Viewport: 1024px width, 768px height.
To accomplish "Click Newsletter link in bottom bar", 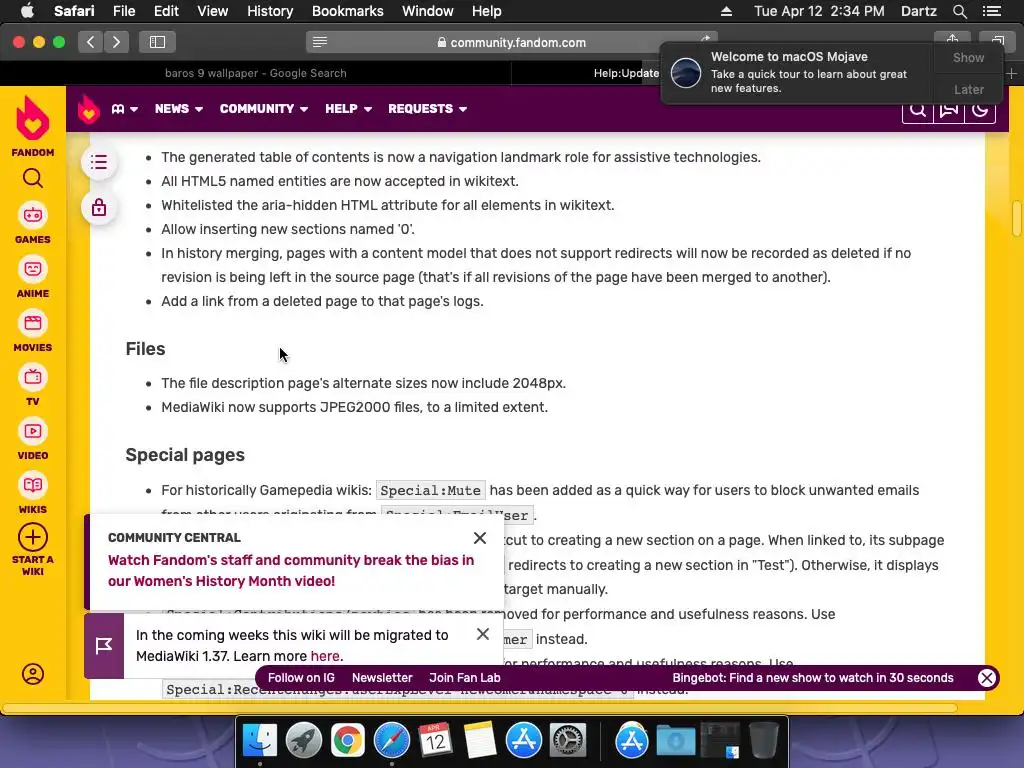I will pyautogui.click(x=382, y=678).
